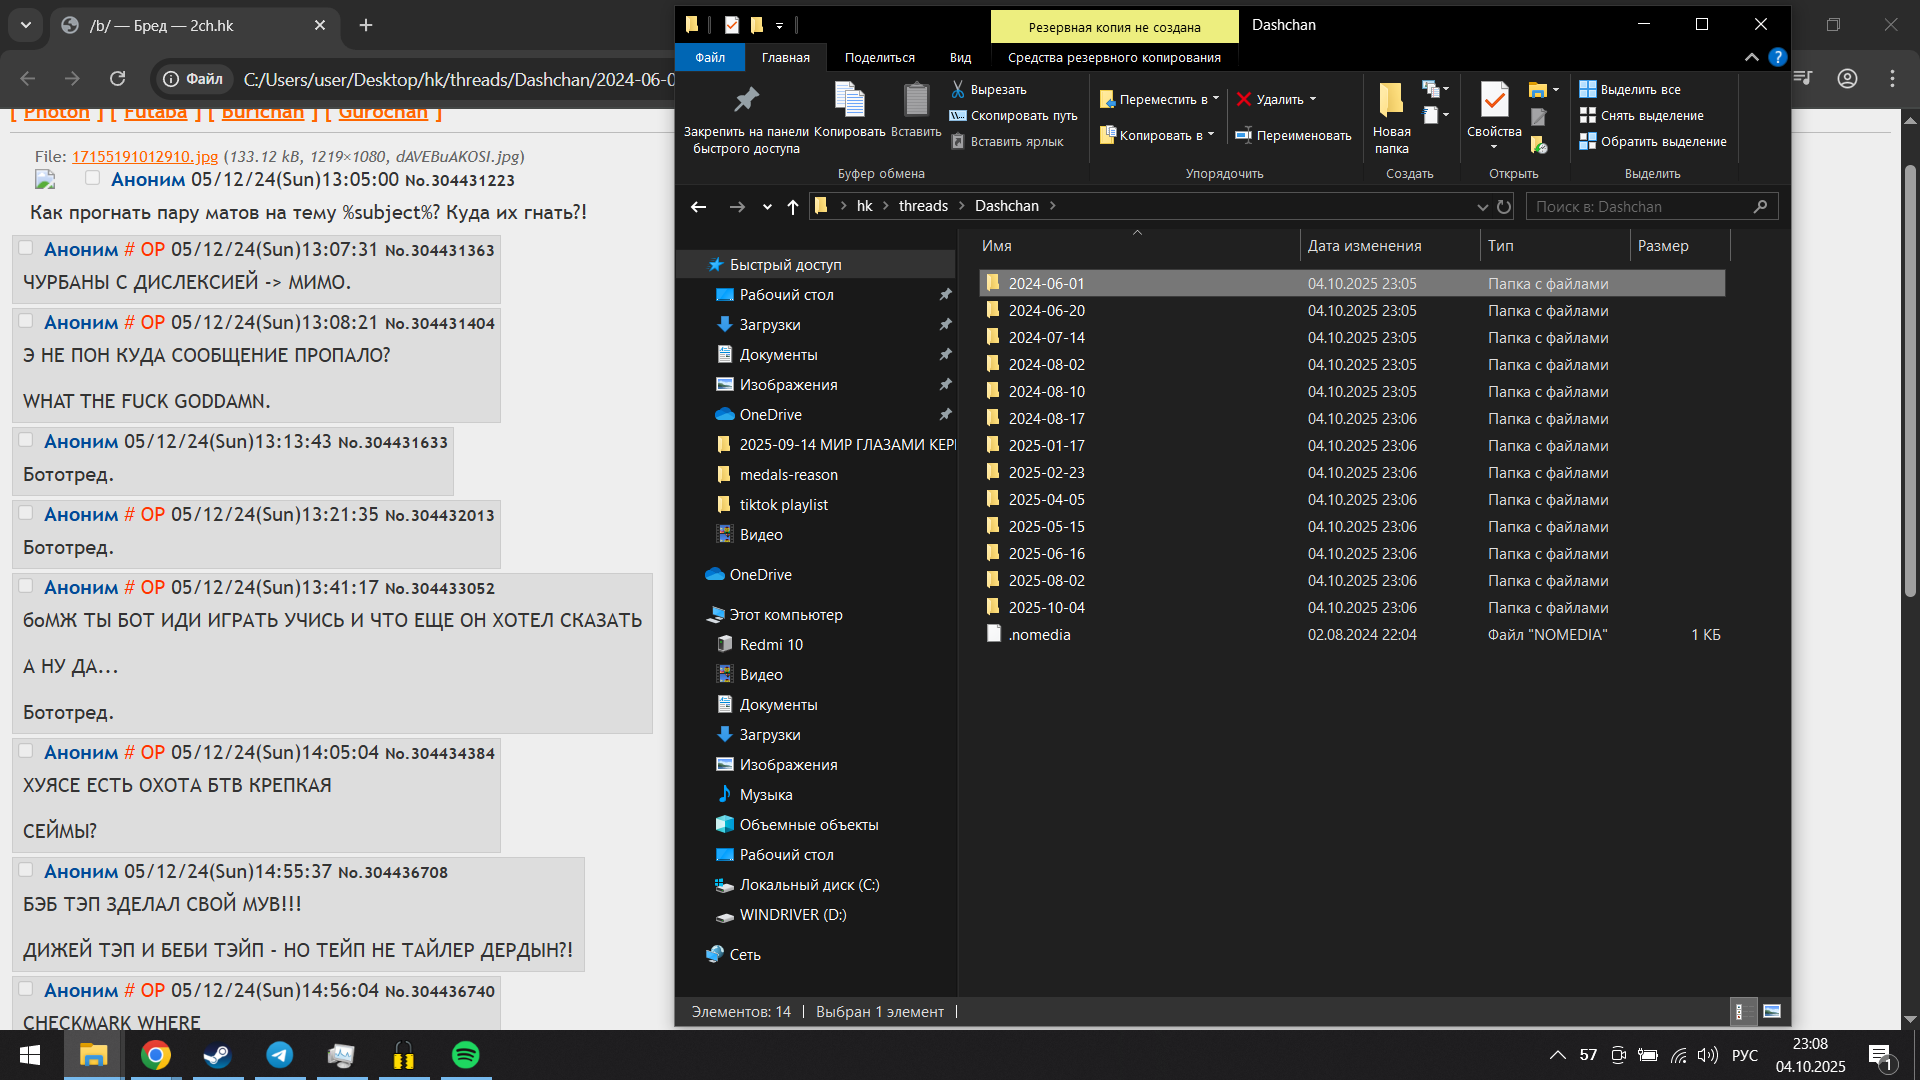Open recent locations dropdown arrow
1920x1080 pixels.
click(767, 207)
